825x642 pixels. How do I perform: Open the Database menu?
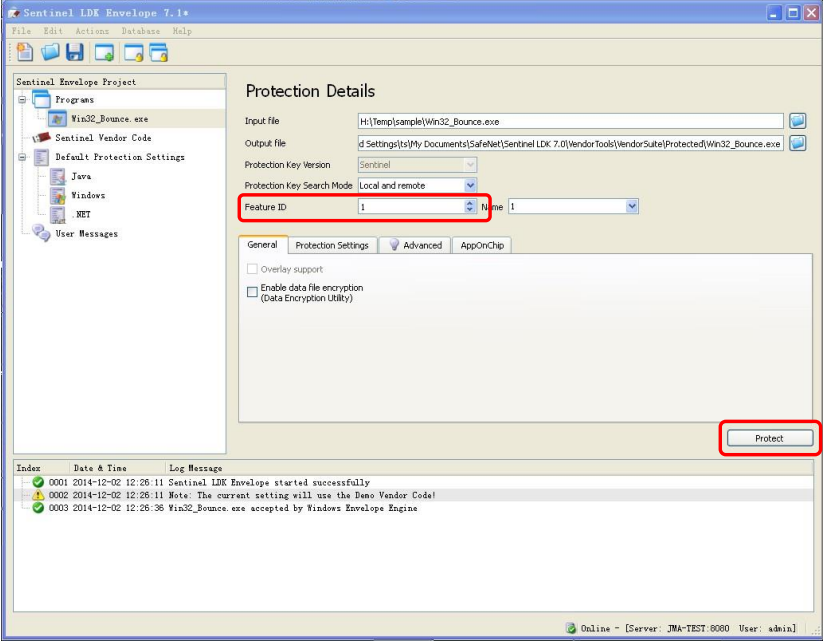pyautogui.click(x=141, y=31)
